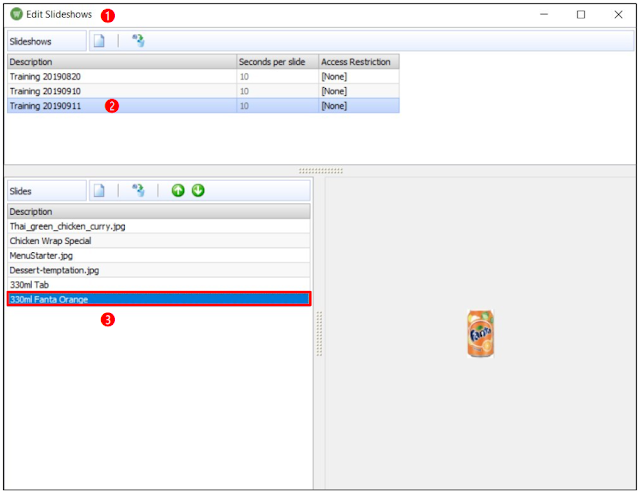The image size is (640, 494).
Task: Select the Dessert-temptation.jpg slide
Action: click(159, 270)
